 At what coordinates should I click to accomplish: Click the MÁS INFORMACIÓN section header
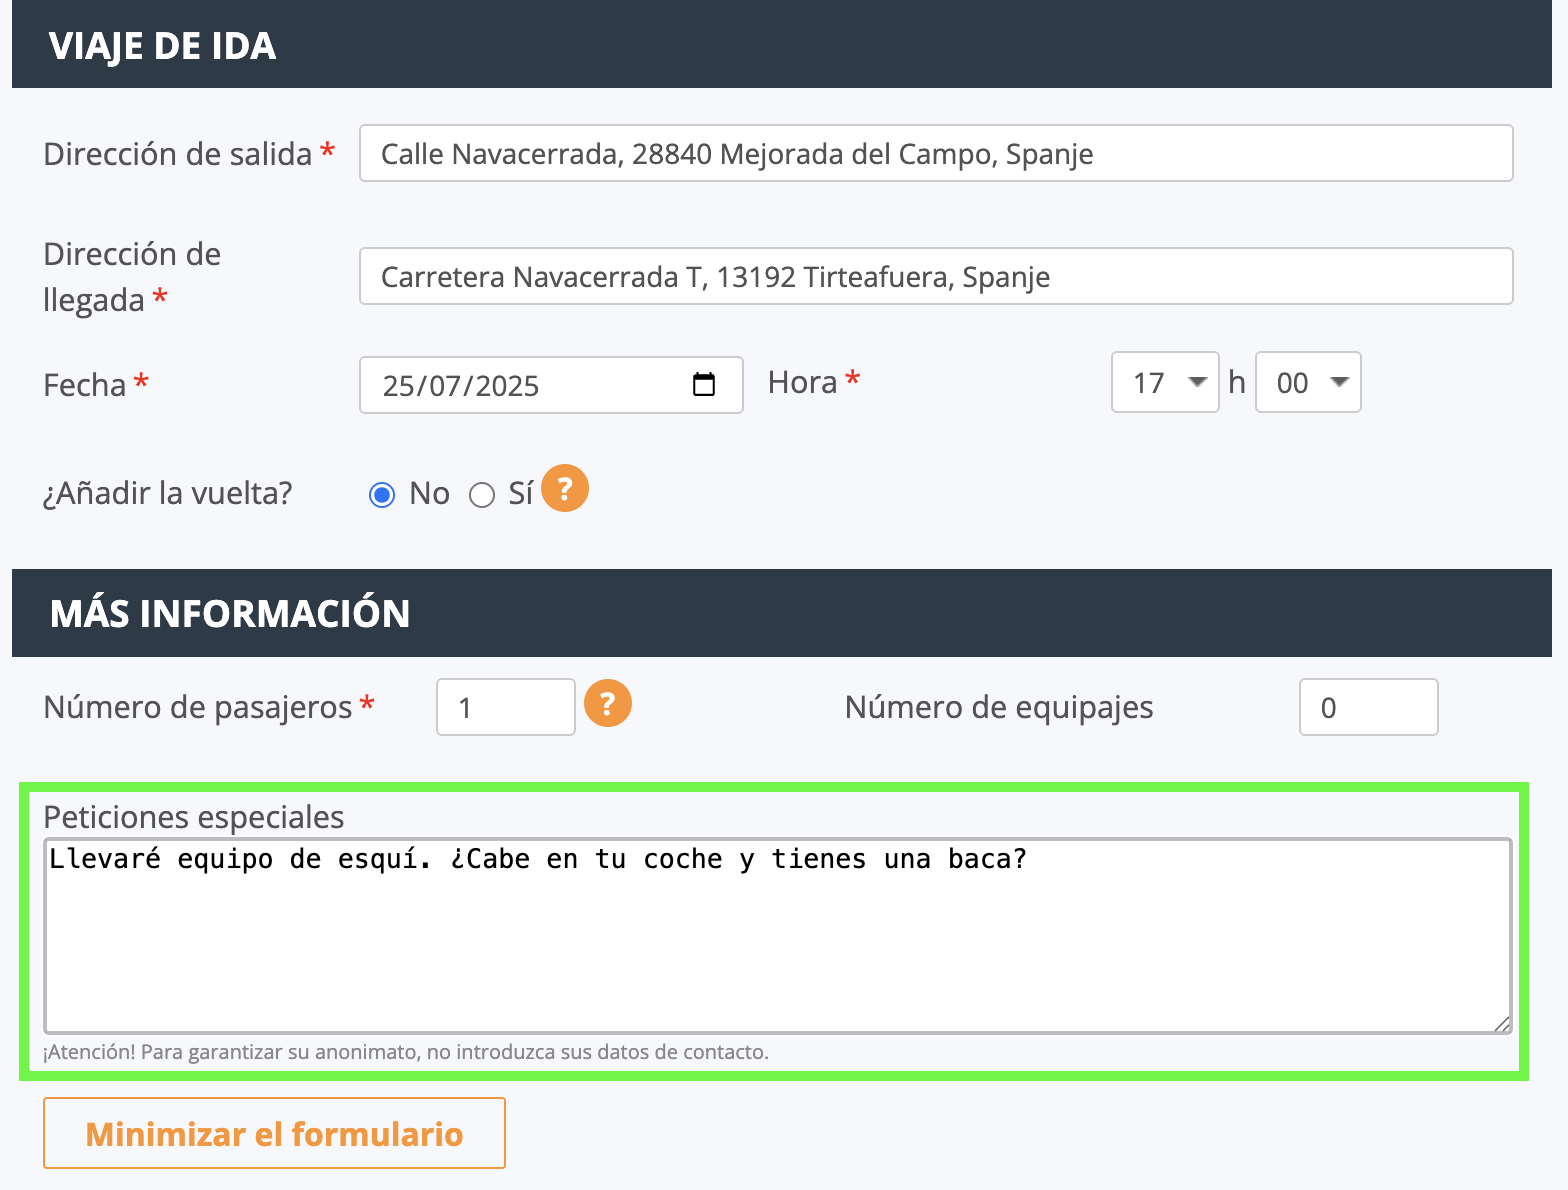point(782,613)
